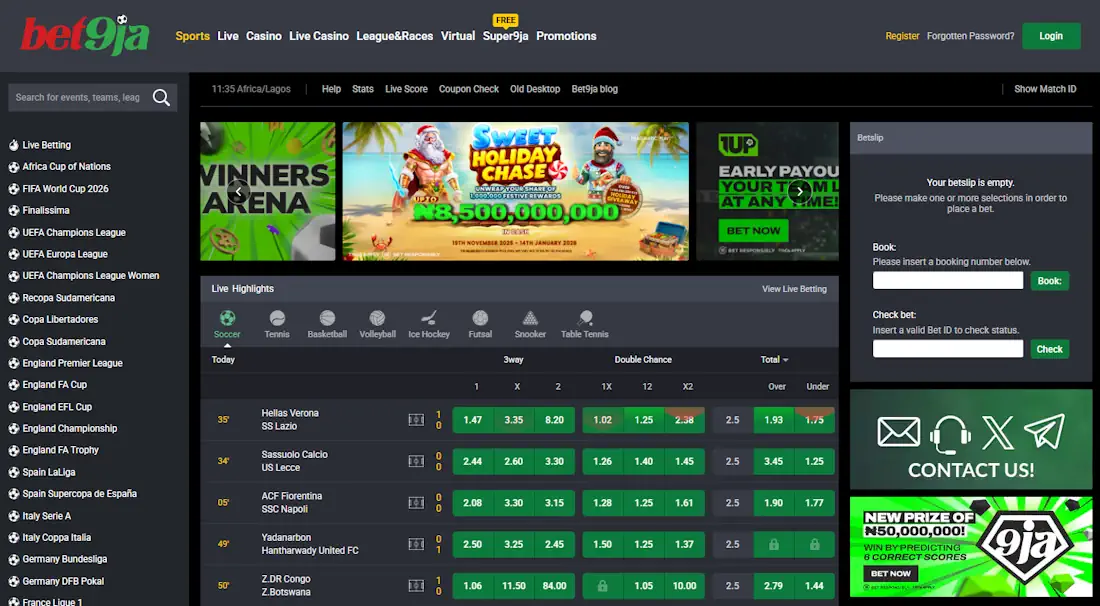Click the headset support icon

click(x=947, y=435)
